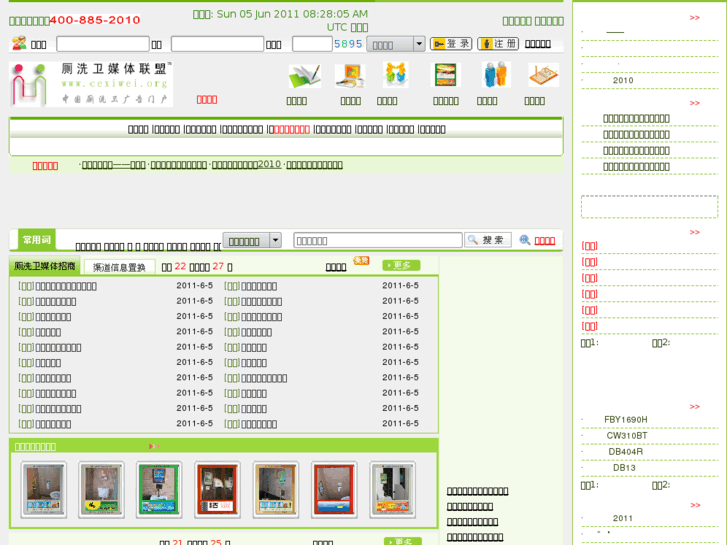The image size is (727, 545).
Task: Open the drafting table navigation icon
Action: (543, 75)
